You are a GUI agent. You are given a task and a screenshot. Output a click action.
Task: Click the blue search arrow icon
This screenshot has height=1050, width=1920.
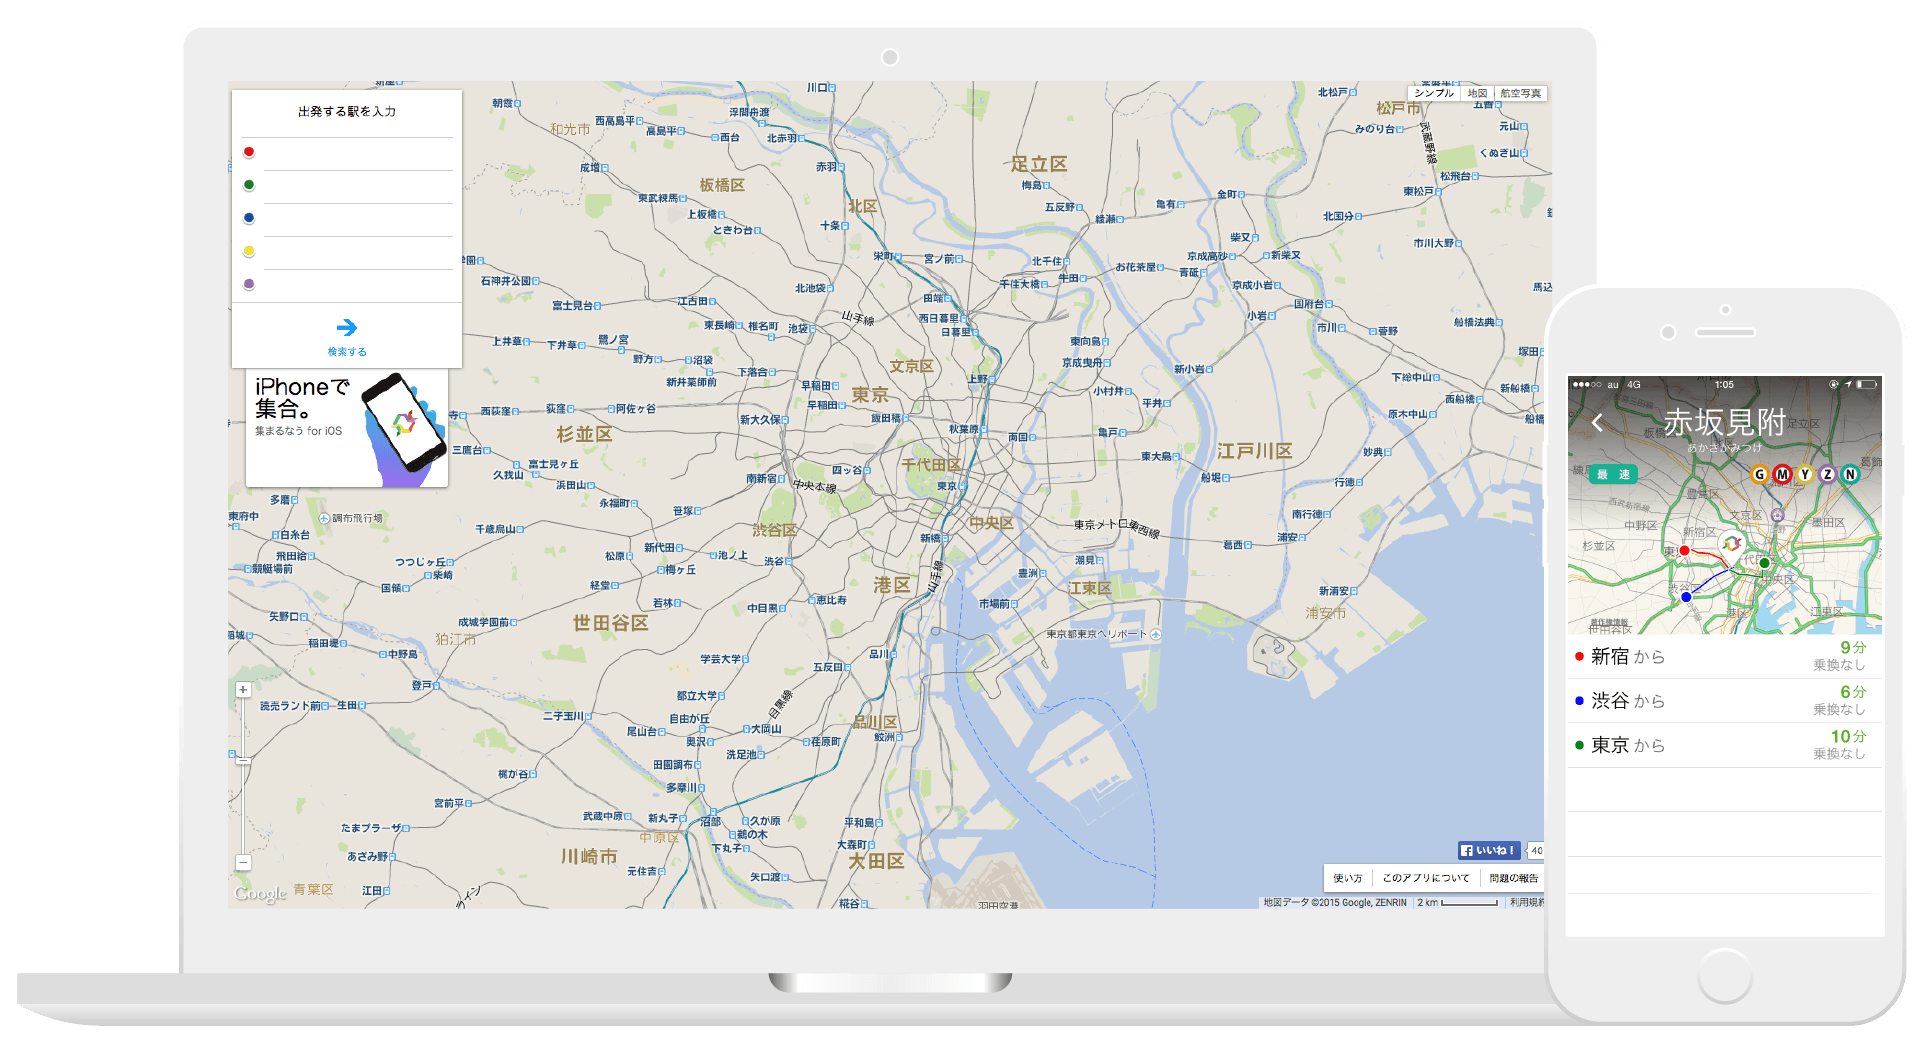click(346, 328)
